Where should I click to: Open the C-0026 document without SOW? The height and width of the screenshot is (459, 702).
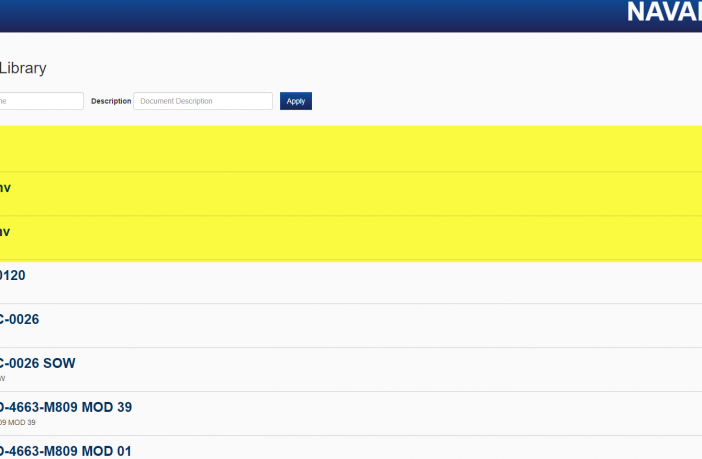click(x=19, y=319)
